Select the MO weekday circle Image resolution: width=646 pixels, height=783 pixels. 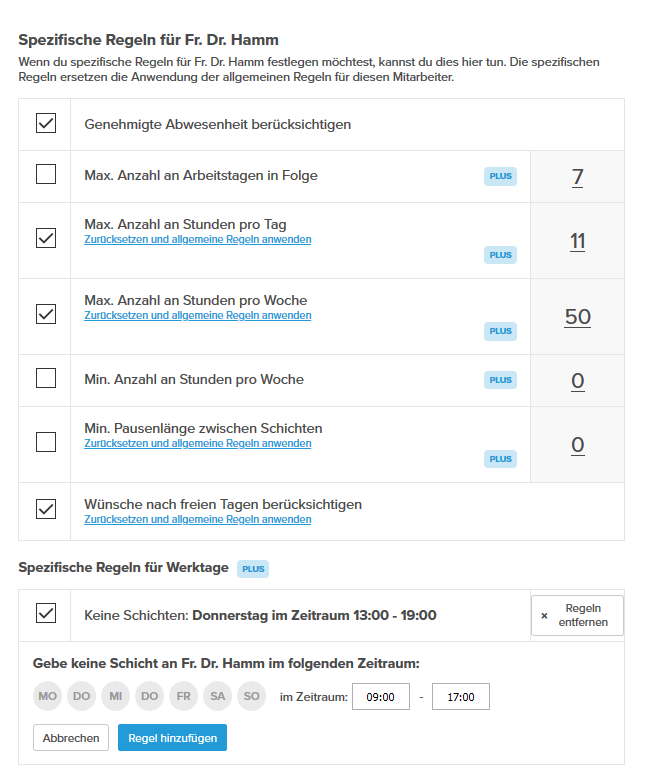point(48,696)
